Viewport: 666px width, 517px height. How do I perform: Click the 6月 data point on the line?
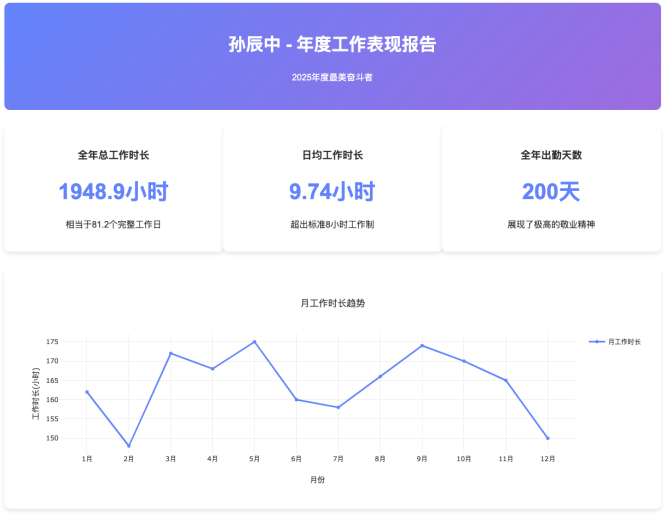296,399
